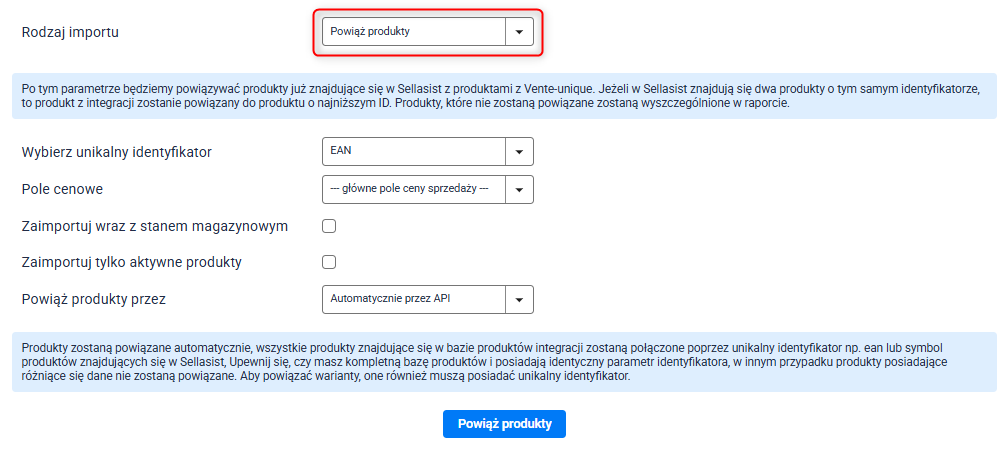
Task: Click the 'Zaimportuj wraz z stanem magazynowym' label
Action: 155,226
